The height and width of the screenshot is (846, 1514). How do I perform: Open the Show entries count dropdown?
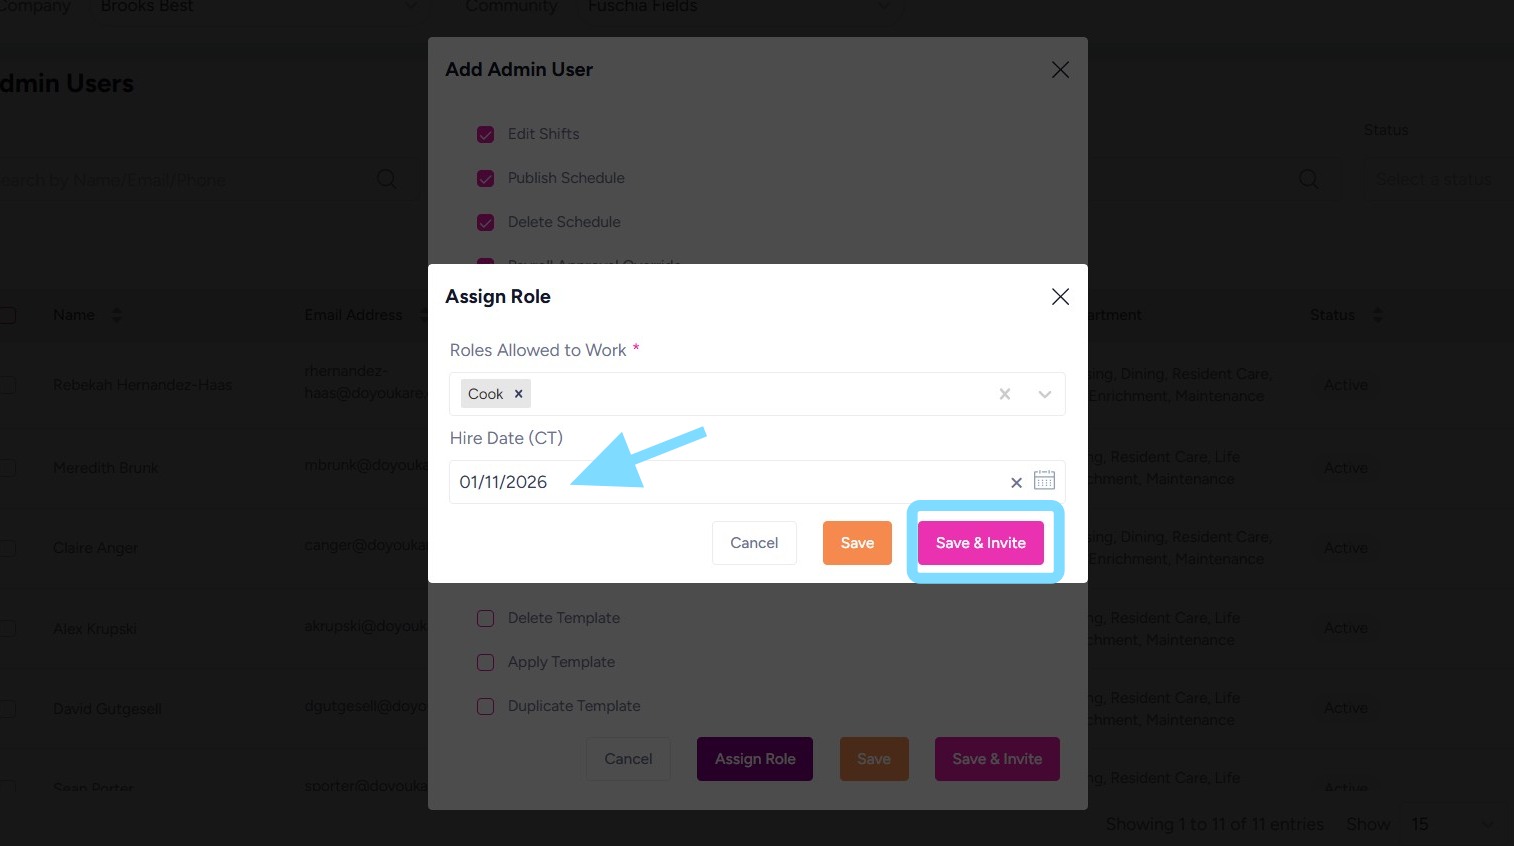(1452, 824)
